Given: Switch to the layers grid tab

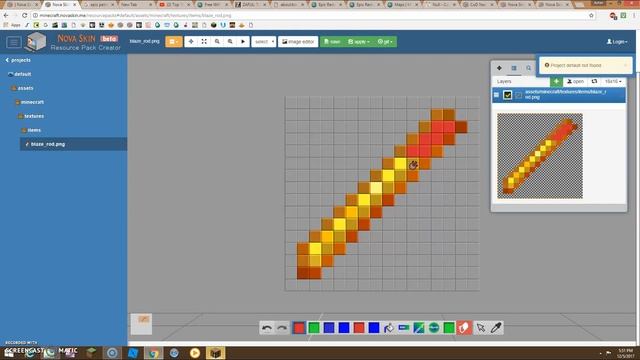Looking at the screenshot, I should pos(514,68).
